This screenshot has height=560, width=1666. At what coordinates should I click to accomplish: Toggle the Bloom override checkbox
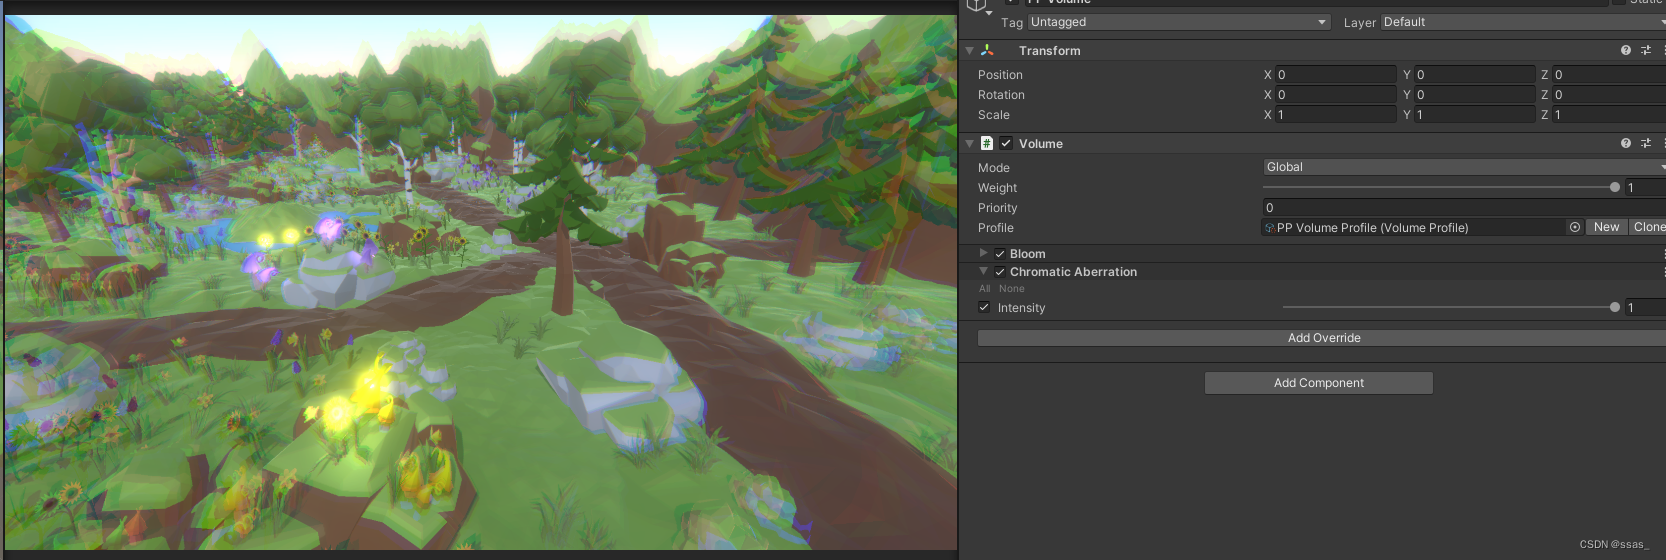click(x=1000, y=254)
